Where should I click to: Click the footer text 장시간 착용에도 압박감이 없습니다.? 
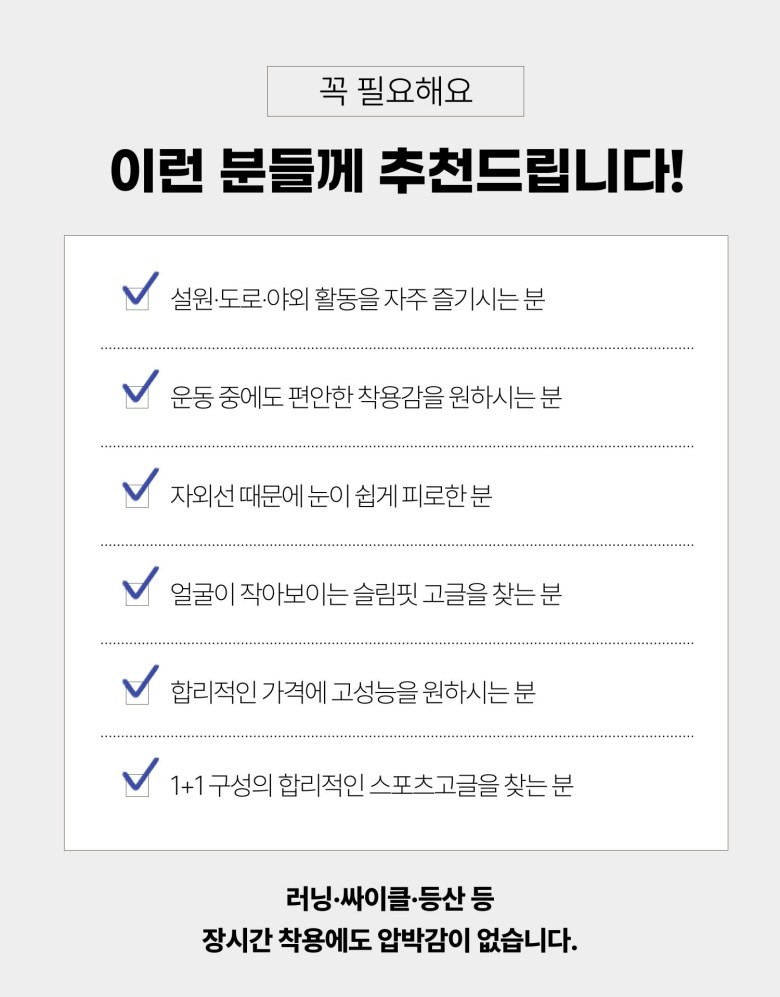(390, 941)
